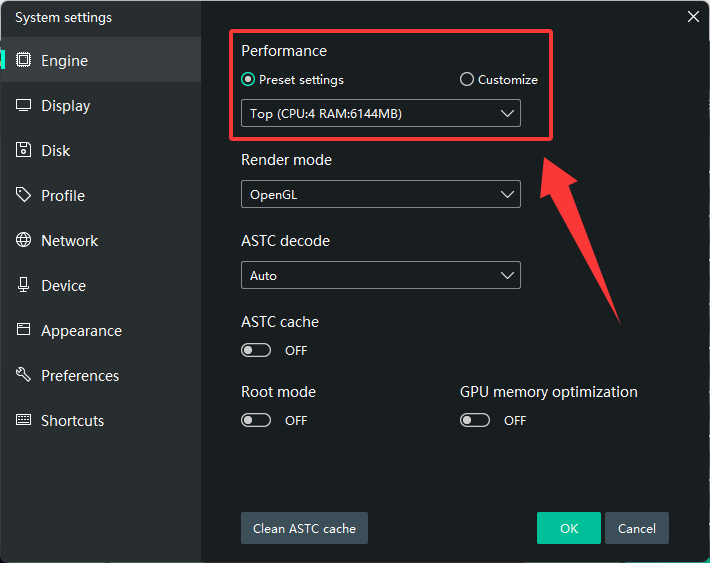Click the Display monitor icon
This screenshot has height=563, width=710.
click(x=23, y=106)
